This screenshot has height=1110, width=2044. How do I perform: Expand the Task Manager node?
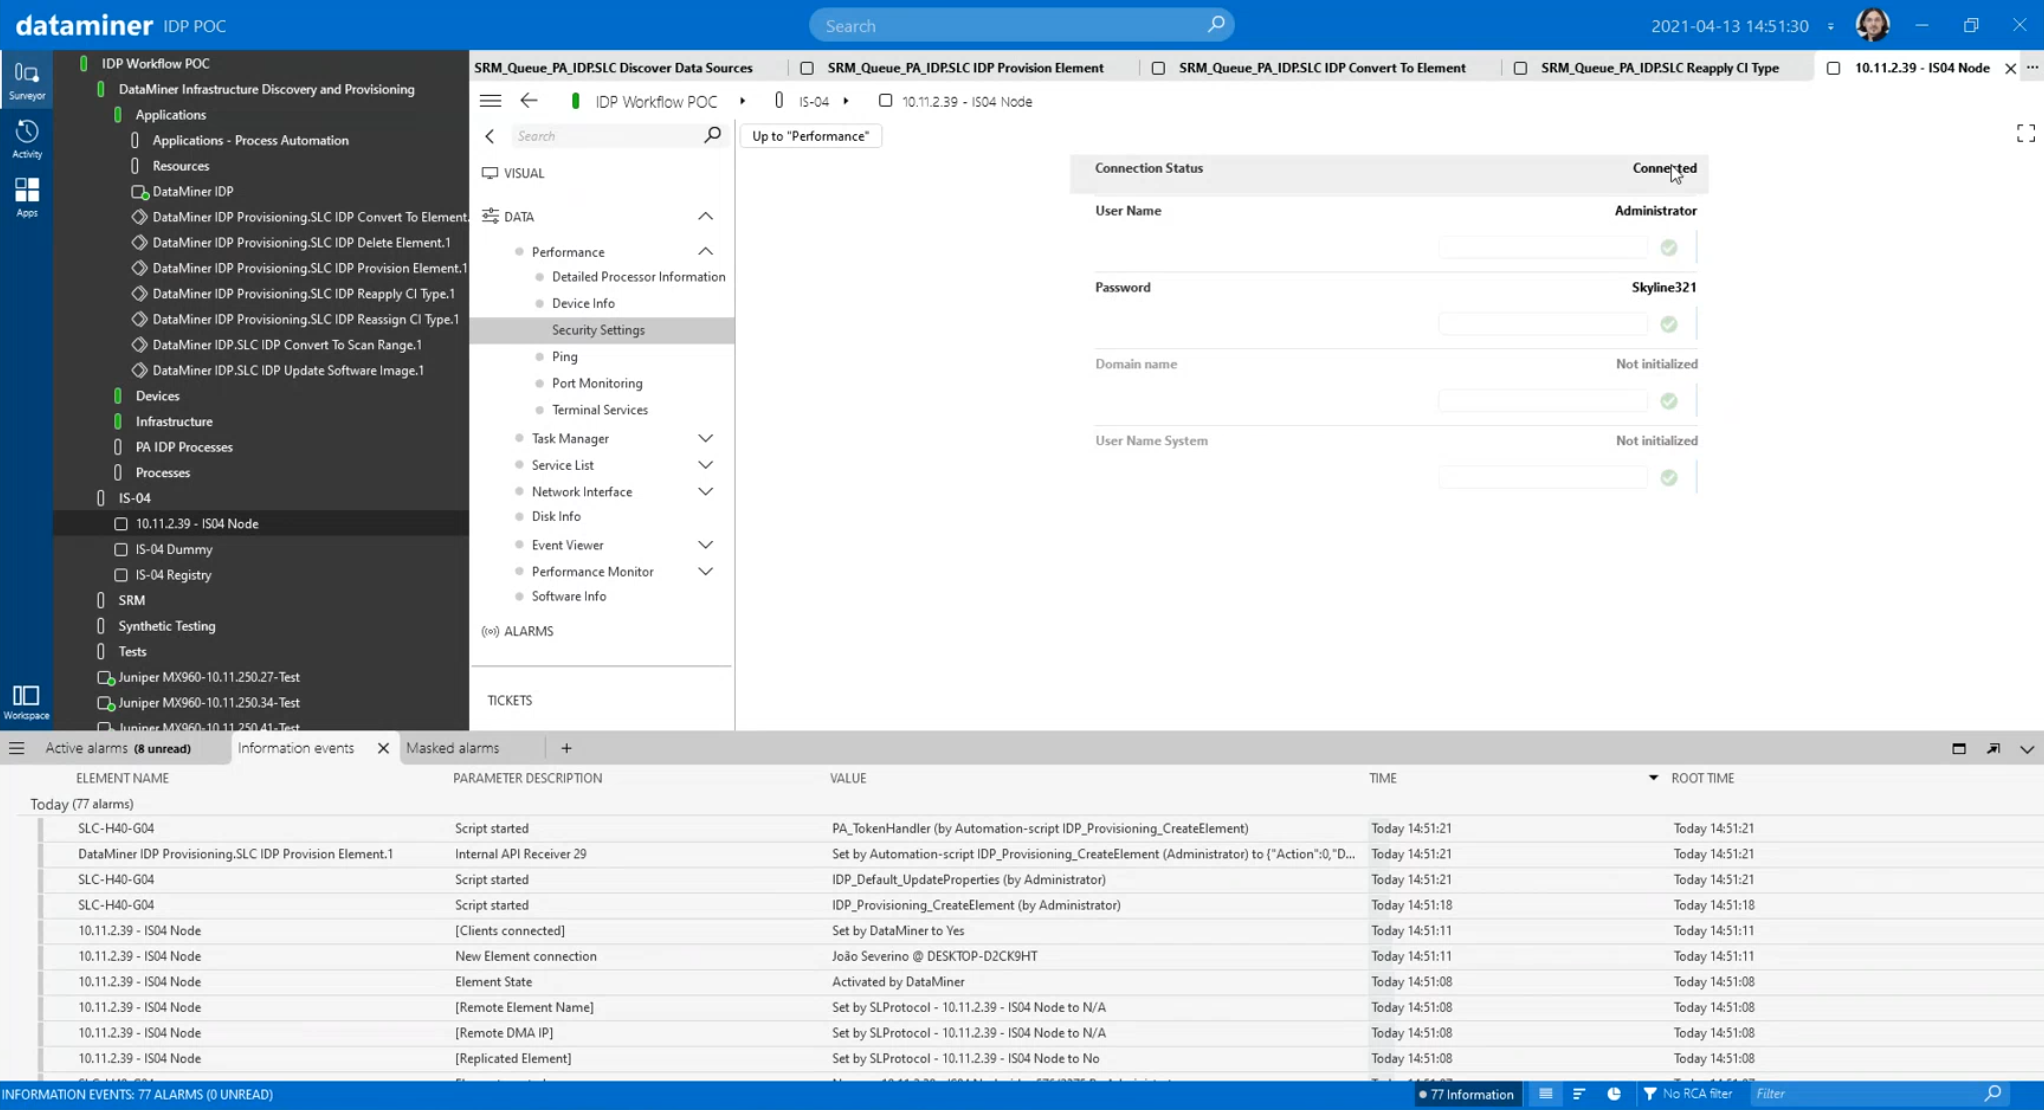(x=705, y=438)
